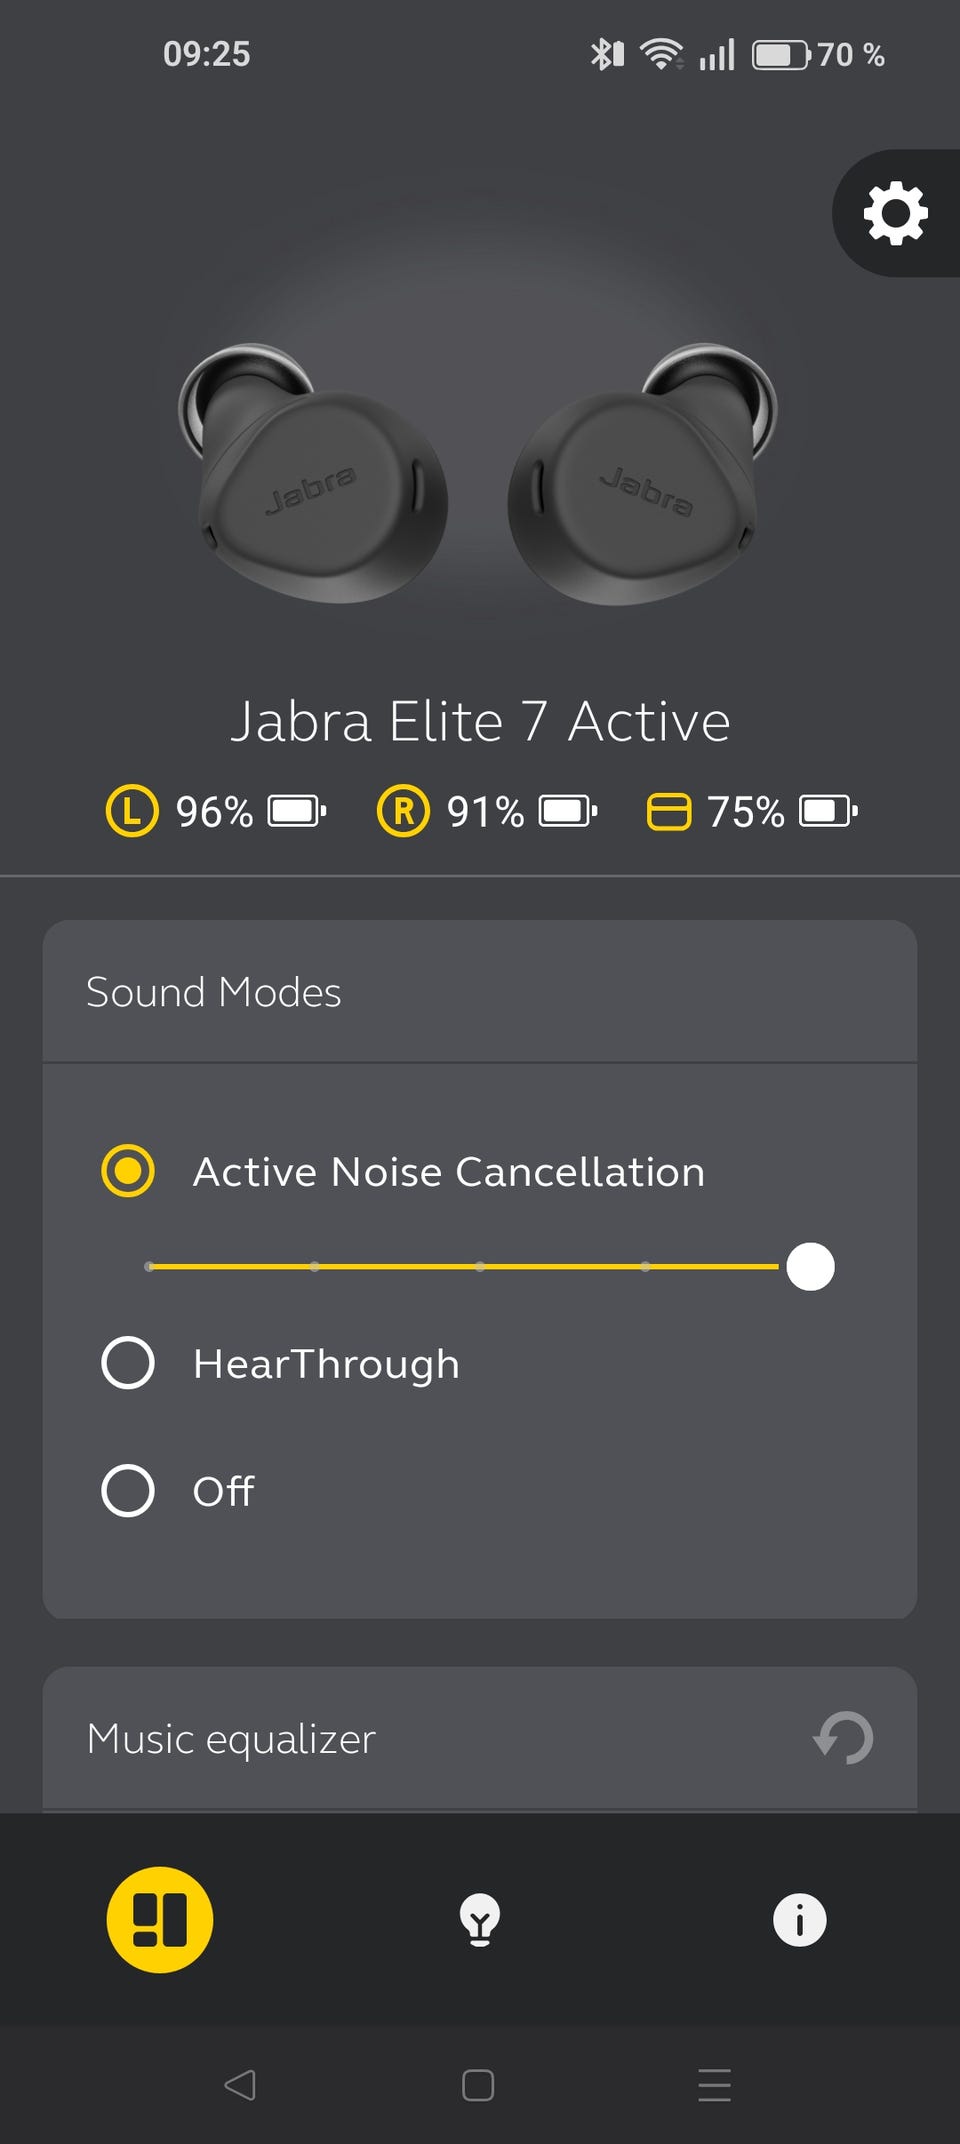The image size is (960, 2144).
Task: Open settings via the gear icon
Action: pos(895,213)
